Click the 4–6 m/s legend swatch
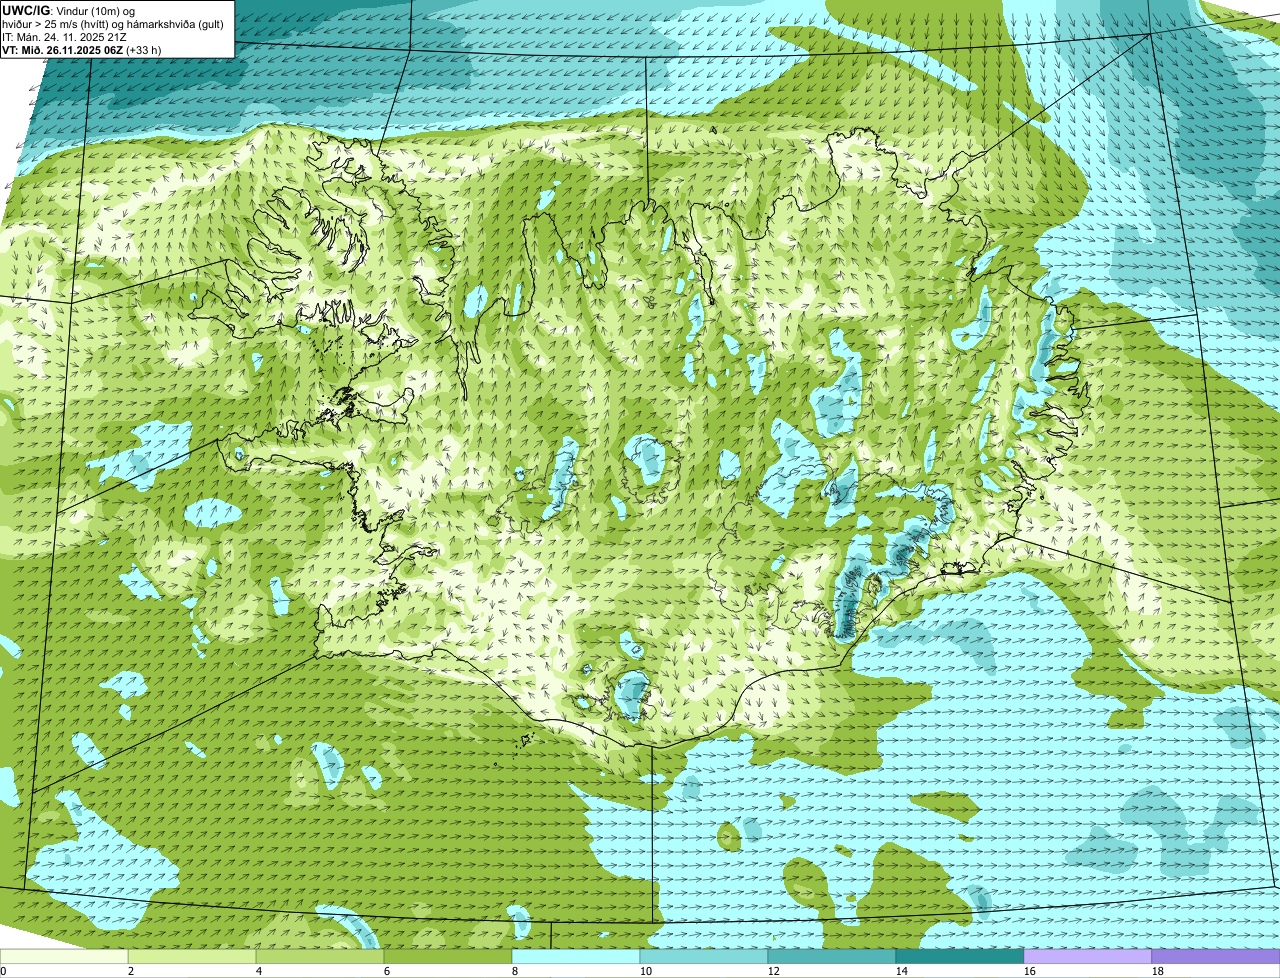1280x978 pixels. click(320, 956)
